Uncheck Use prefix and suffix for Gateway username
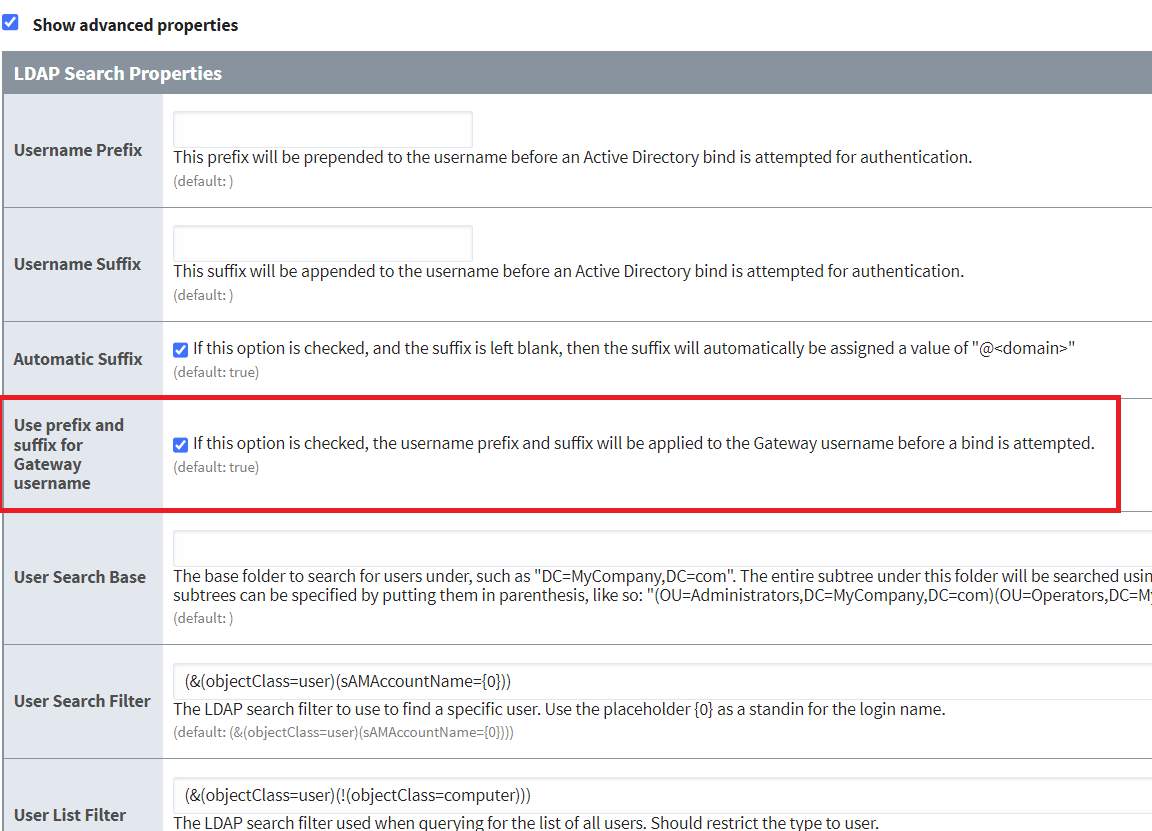This screenshot has height=831, width=1152. click(180, 444)
